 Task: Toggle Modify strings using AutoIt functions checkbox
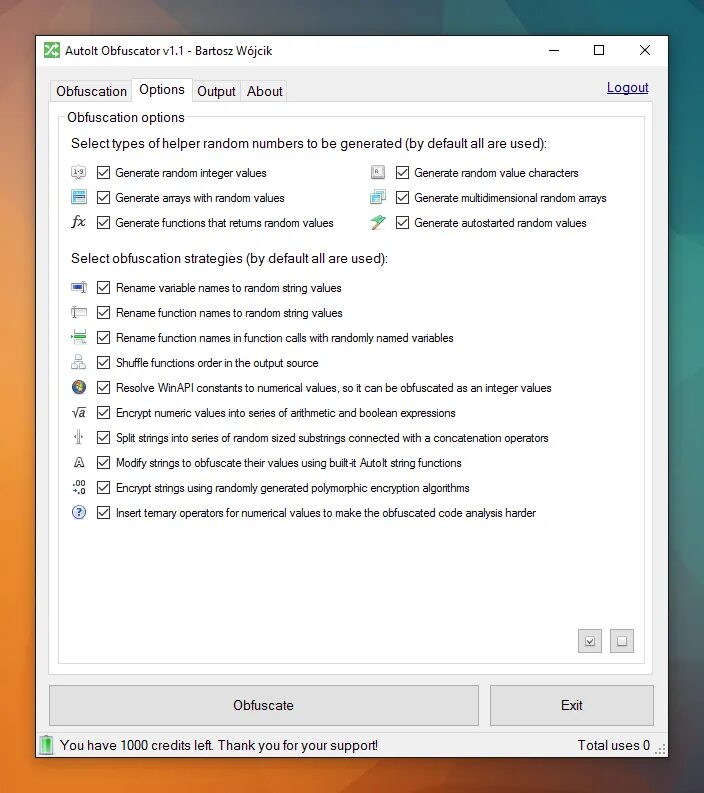pyautogui.click(x=103, y=462)
